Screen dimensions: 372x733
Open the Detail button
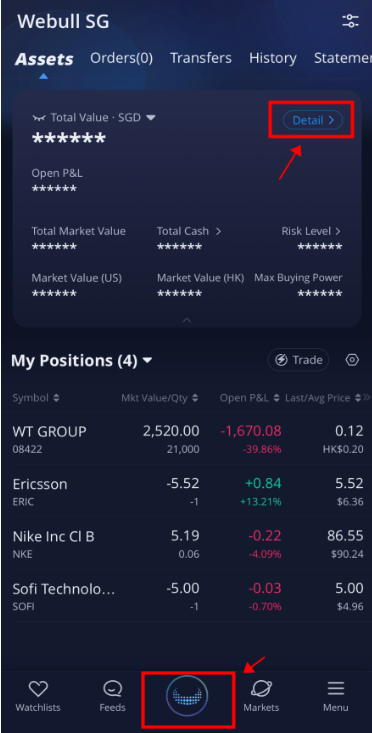pyautogui.click(x=313, y=120)
